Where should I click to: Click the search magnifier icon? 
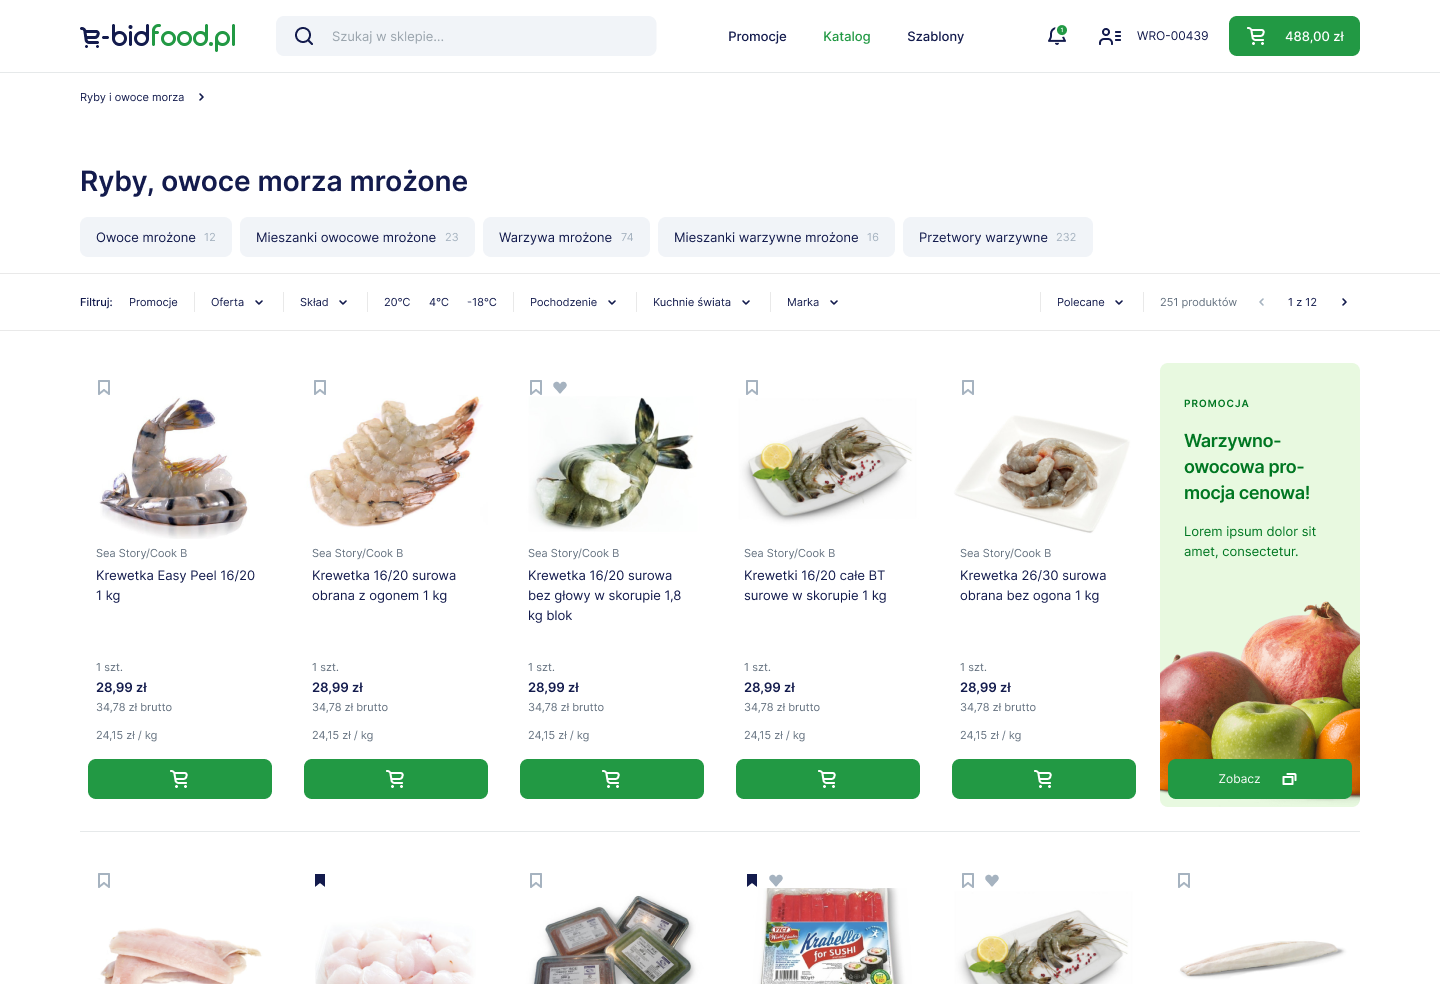304,36
